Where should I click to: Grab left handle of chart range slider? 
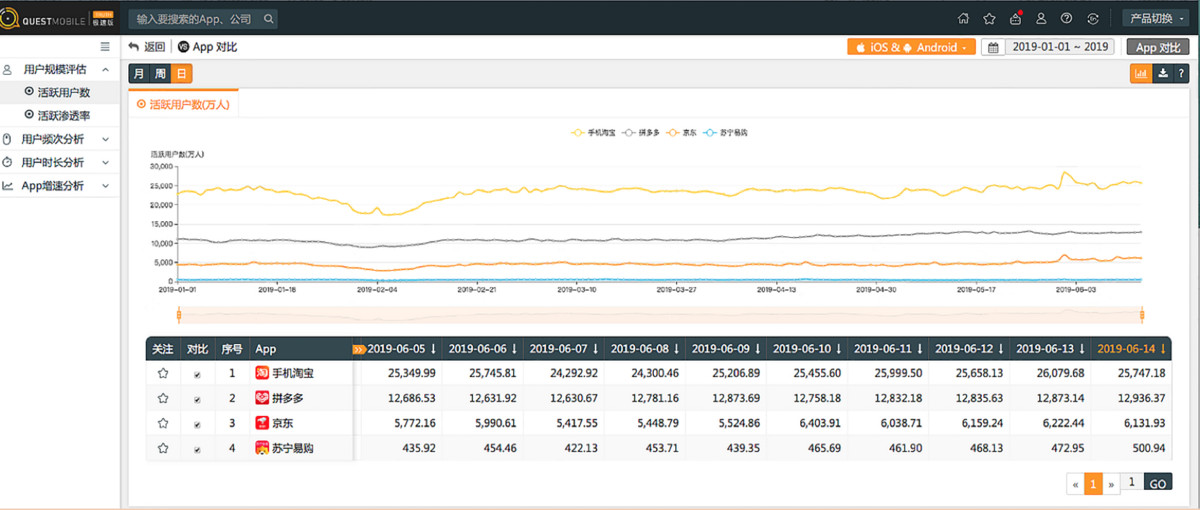pyautogui.click(x=178, y=315)
